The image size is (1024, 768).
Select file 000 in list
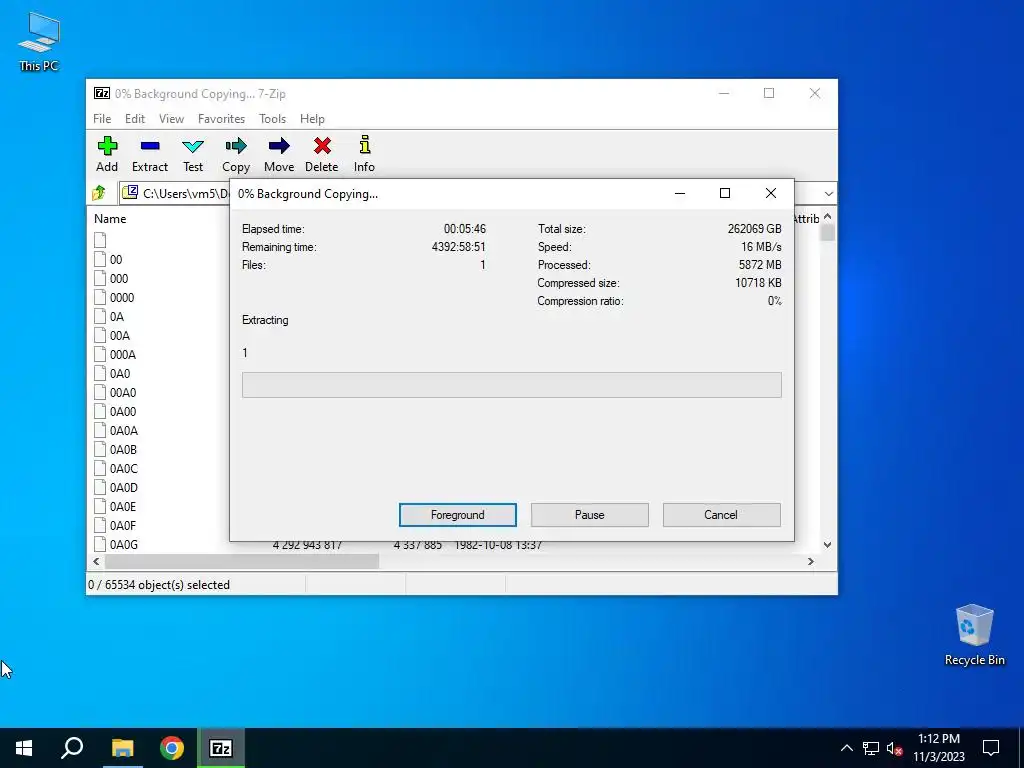point(119,278)
